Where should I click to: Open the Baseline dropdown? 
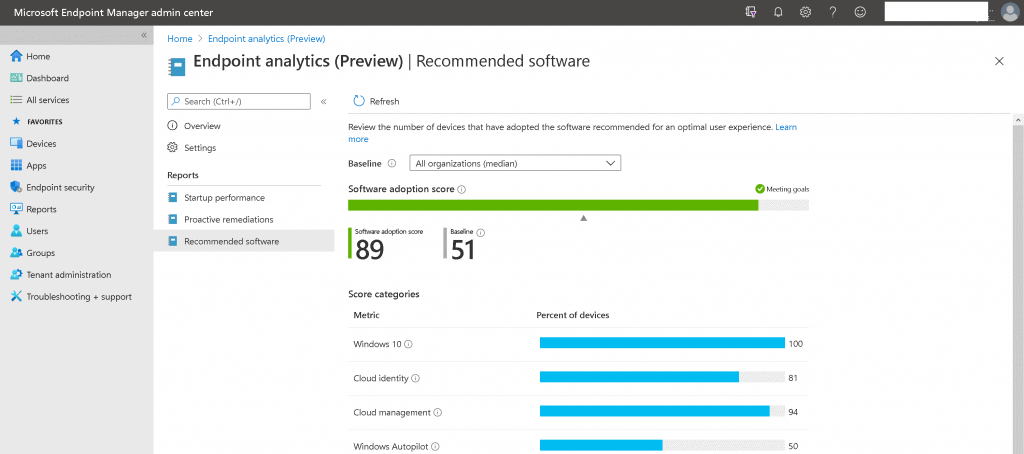[x=515, y=163]
